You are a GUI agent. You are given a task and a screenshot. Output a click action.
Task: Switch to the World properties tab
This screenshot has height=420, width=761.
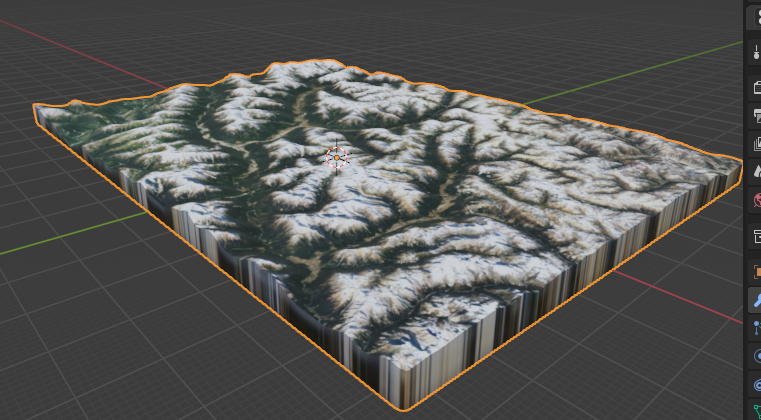[x=755, y=201]
